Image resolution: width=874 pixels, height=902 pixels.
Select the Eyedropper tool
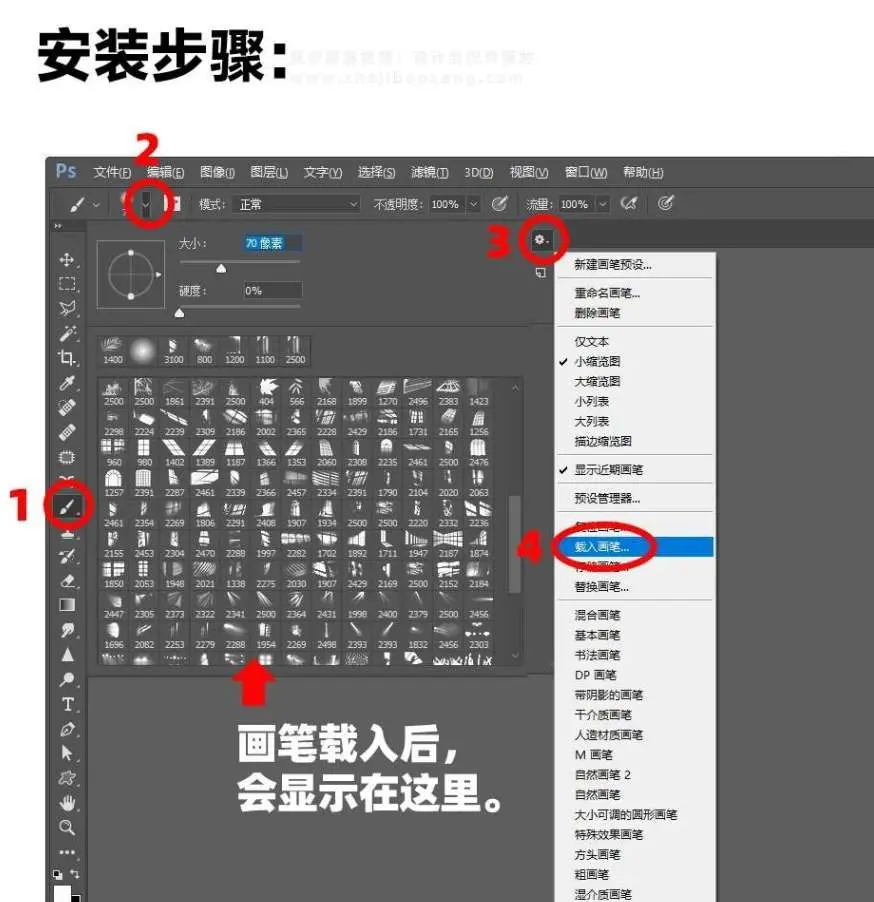[65, 376]
